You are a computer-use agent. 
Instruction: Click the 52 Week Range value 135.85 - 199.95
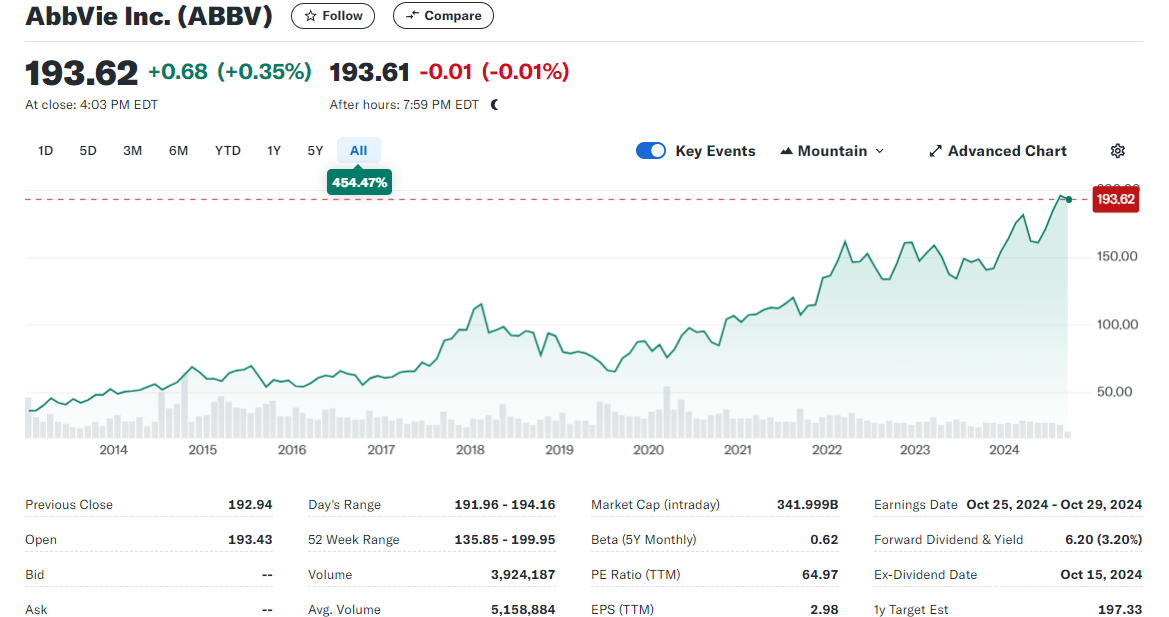(505, 540)
